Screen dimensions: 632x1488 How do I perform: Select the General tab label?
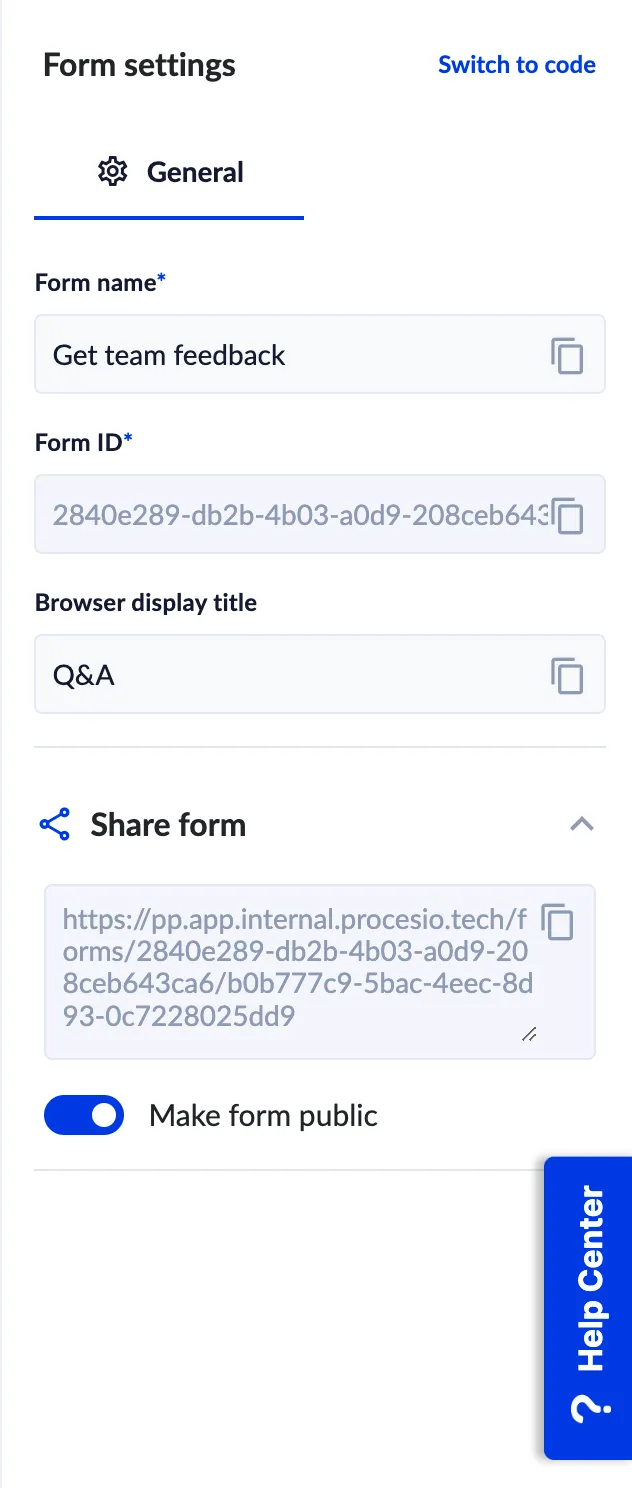tap(195, 172)
